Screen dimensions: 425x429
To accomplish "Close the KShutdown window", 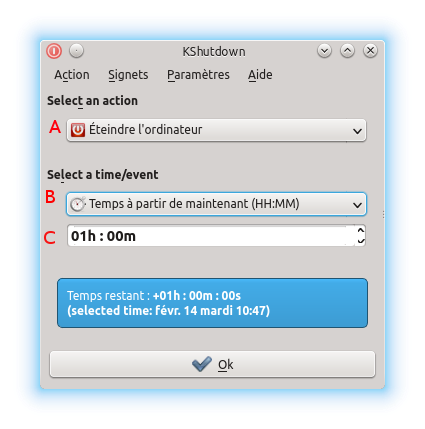I will click(370, 51).
